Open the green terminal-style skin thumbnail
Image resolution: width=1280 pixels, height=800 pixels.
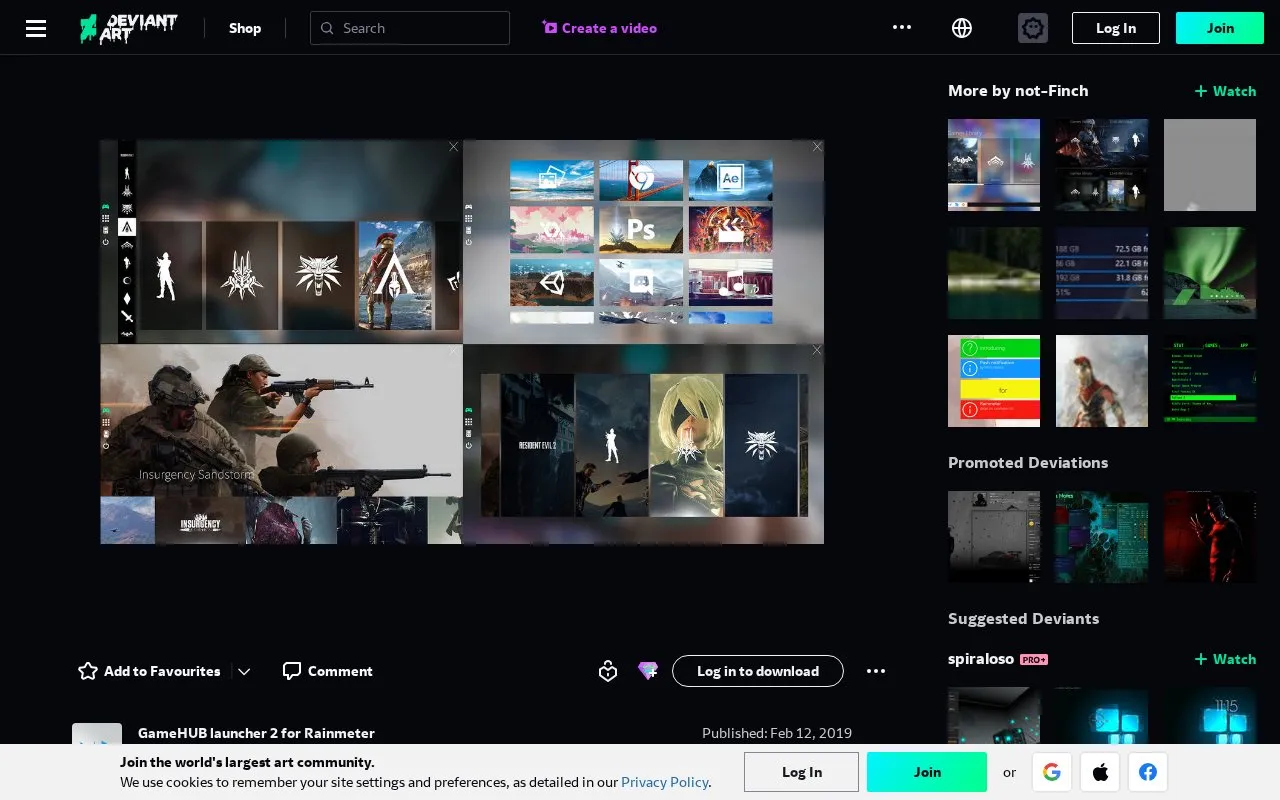point(1210,381)
